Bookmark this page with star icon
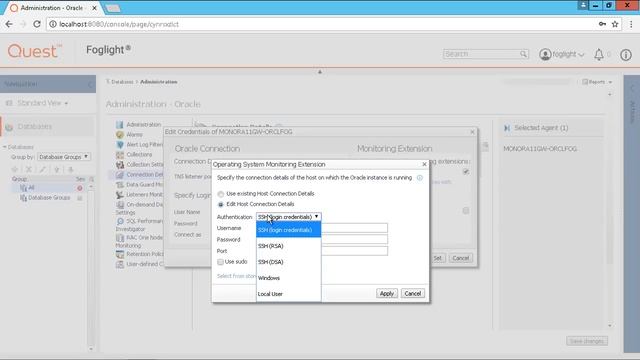The image size is (640, 360). click(x=615, y=24)
